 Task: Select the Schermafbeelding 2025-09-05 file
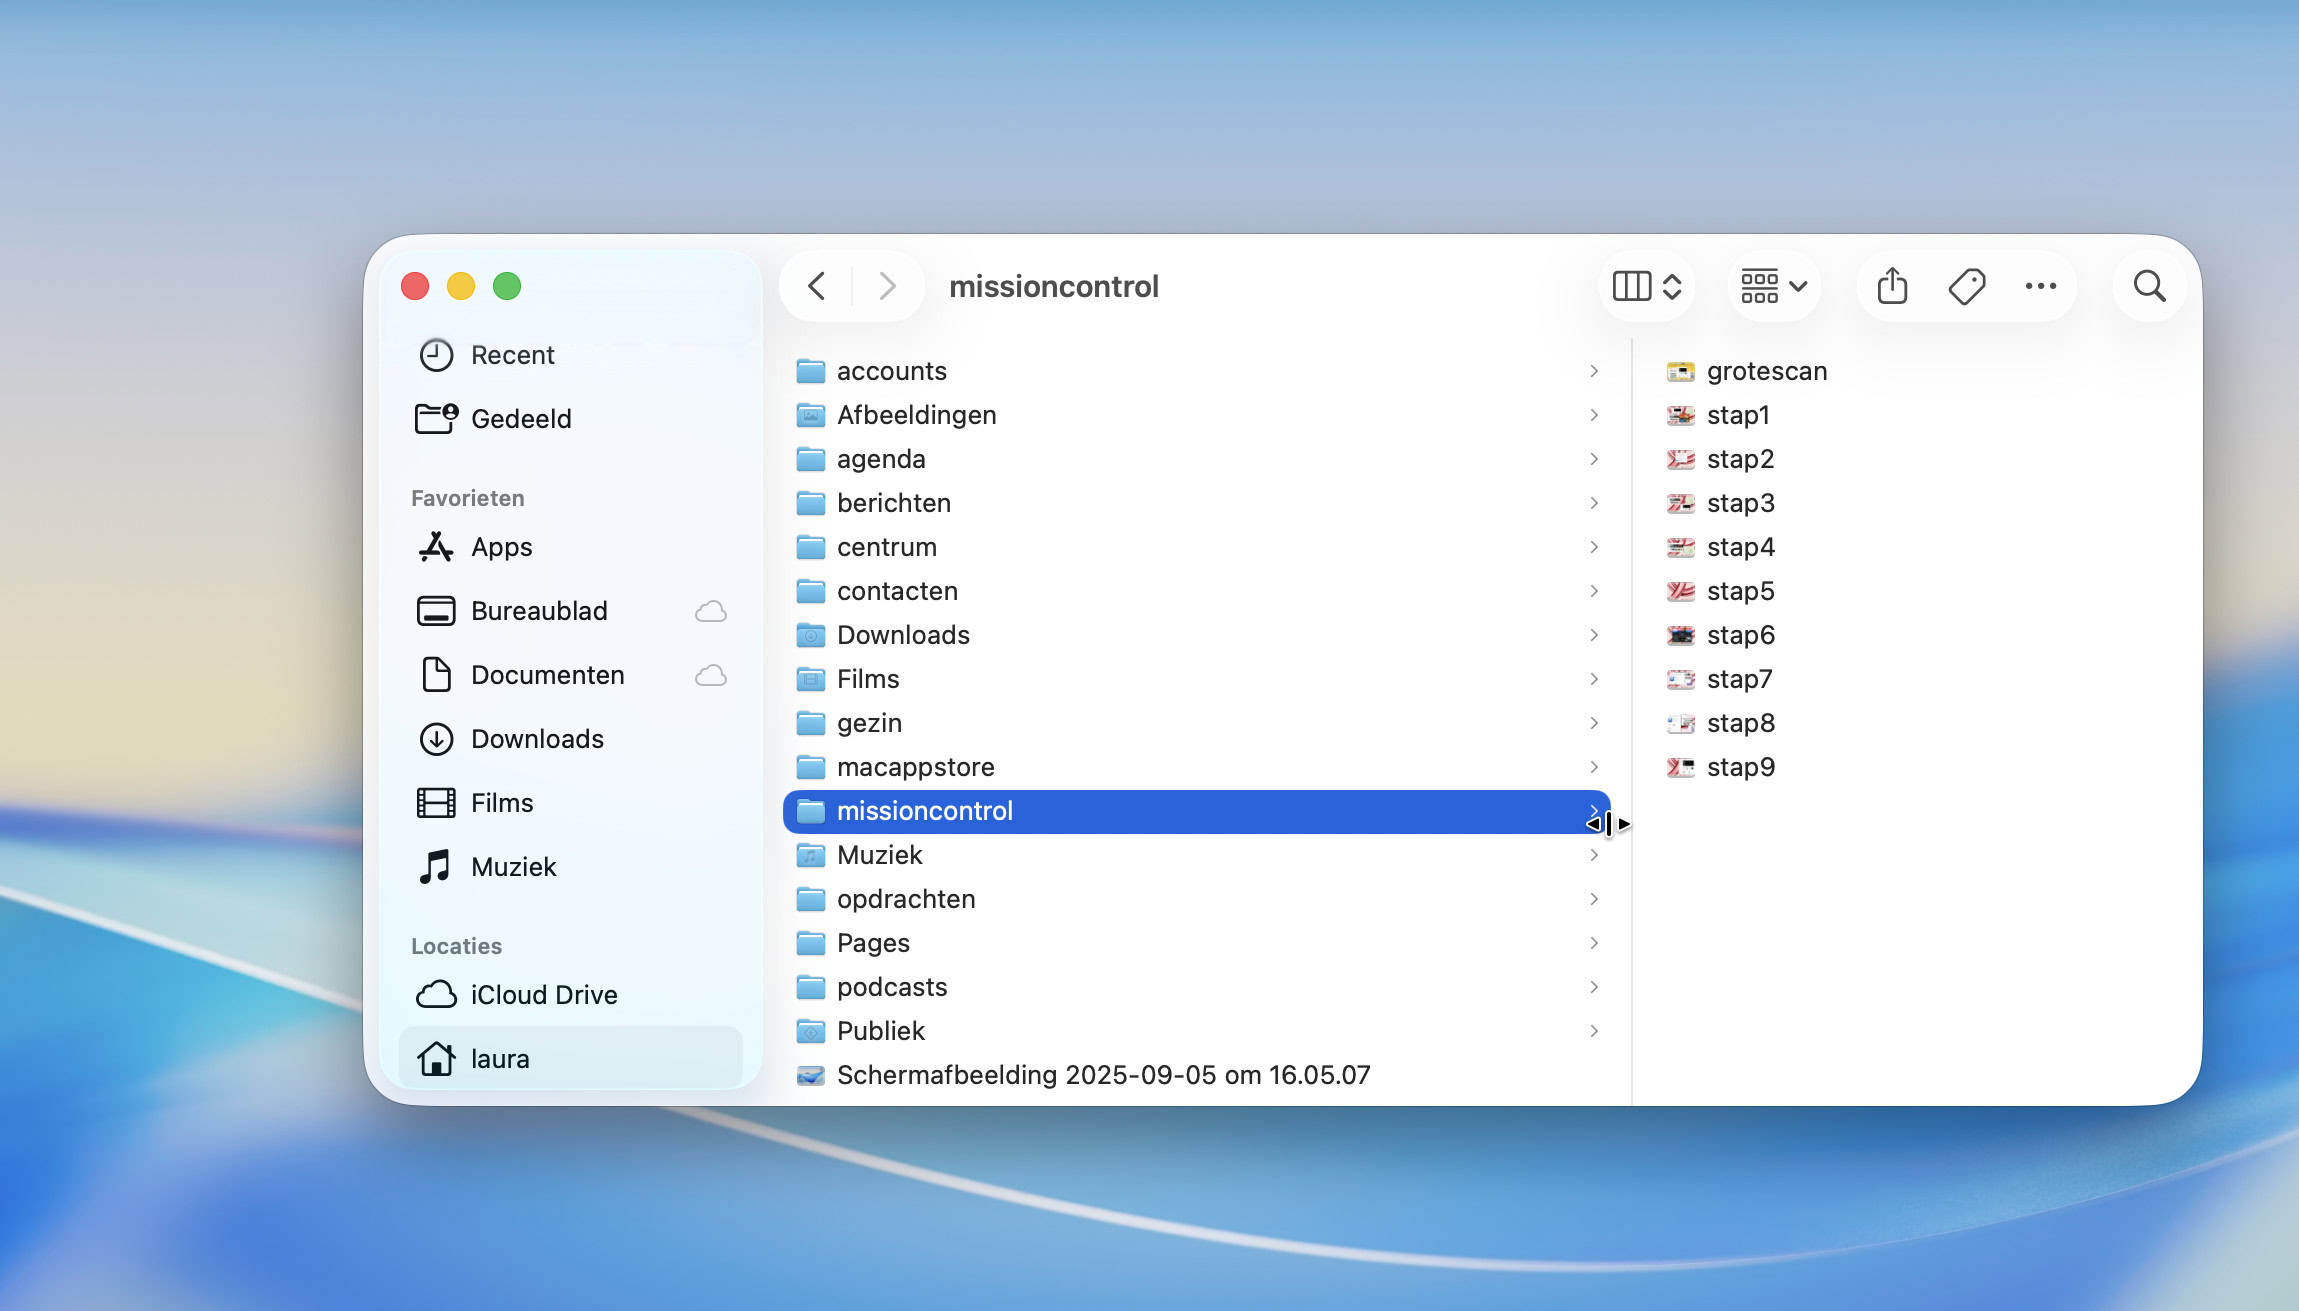click(1102, 1075)
